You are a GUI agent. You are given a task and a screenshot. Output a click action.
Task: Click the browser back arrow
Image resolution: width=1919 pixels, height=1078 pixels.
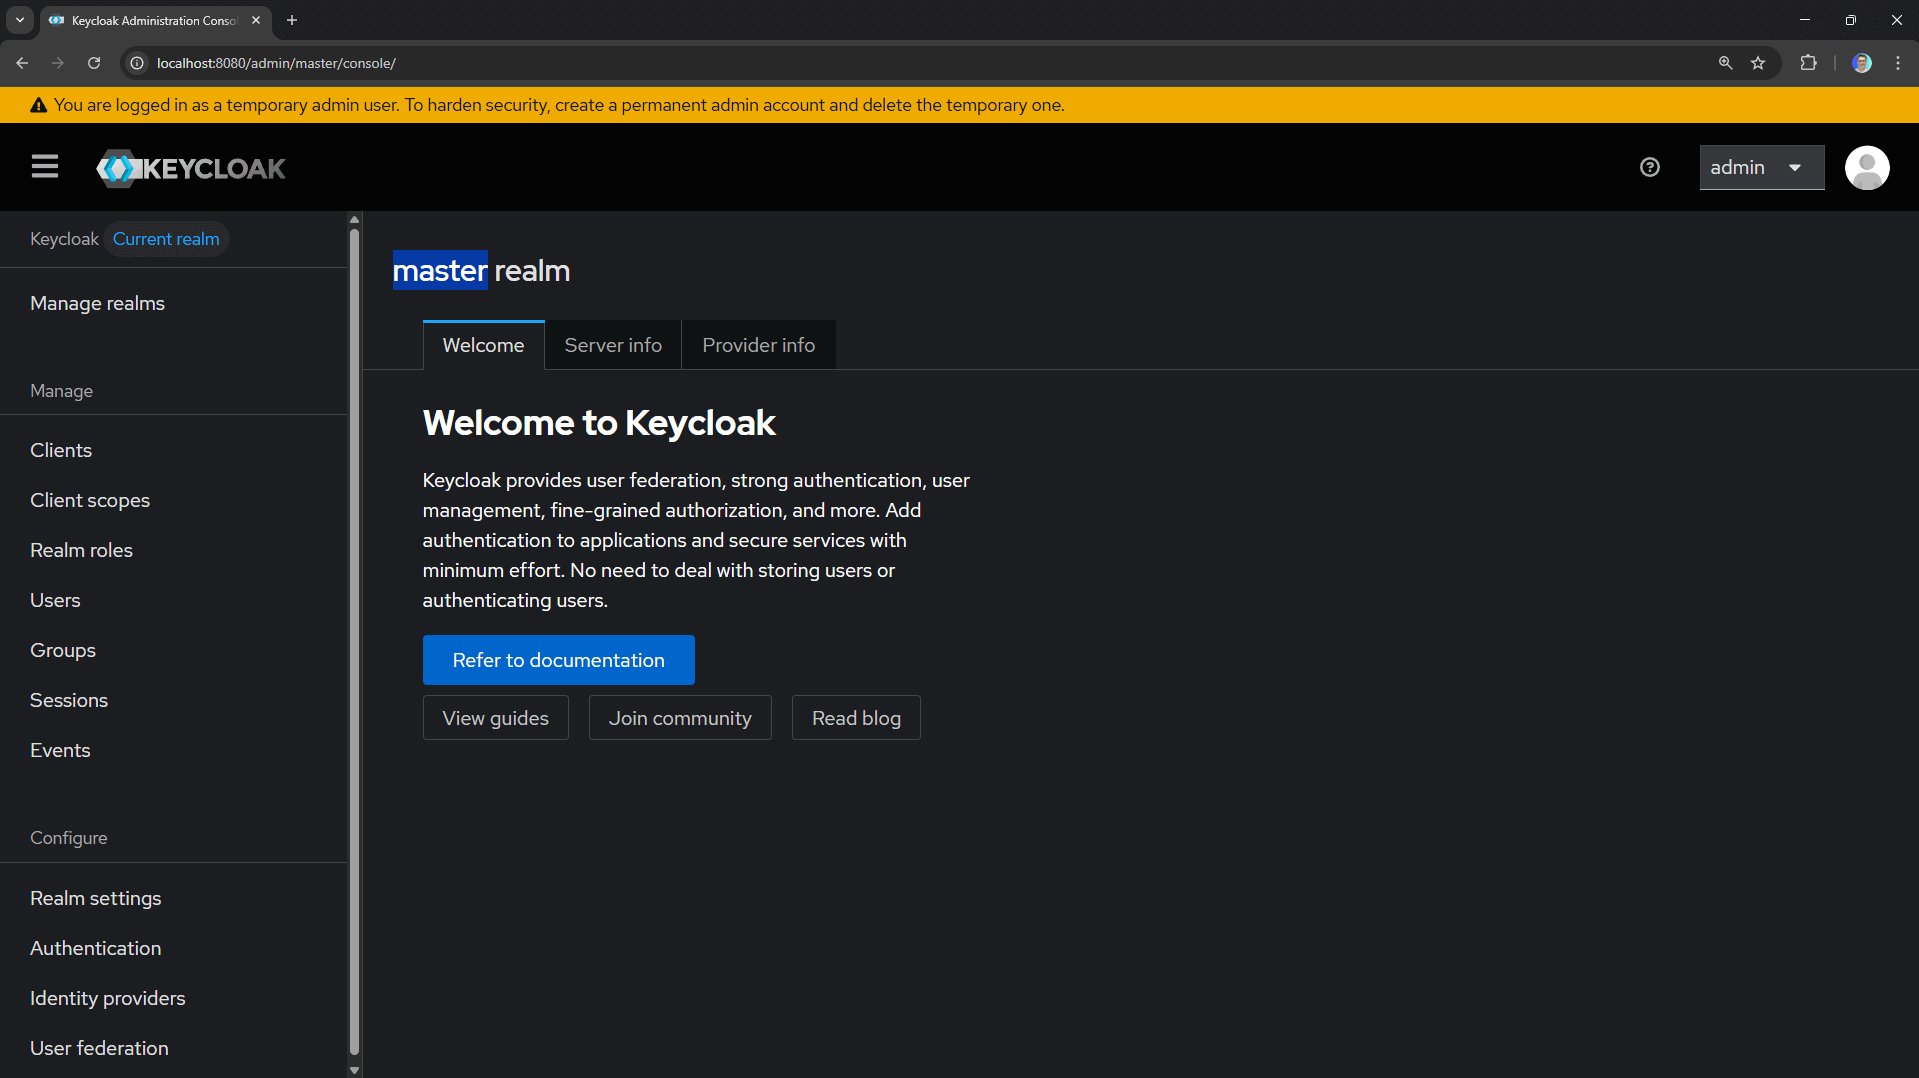[22, 62]
